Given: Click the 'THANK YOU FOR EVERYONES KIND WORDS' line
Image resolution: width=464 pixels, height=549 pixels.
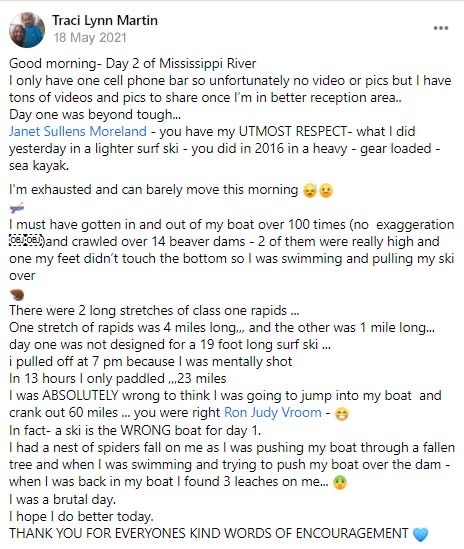Looking at the screenshot, I should click(x=208, y=534).
